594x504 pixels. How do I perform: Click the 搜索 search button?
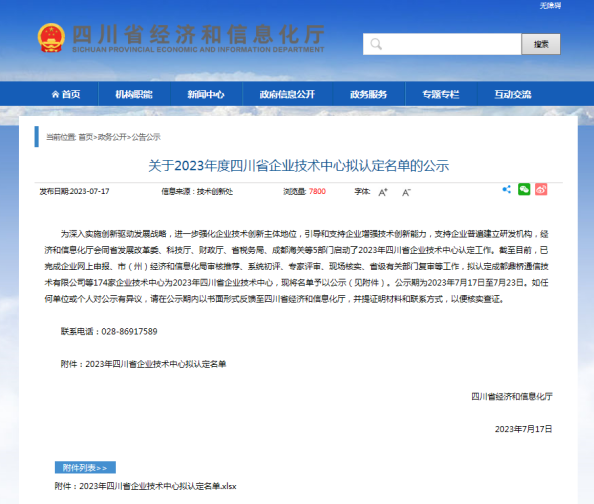[541, 44]
